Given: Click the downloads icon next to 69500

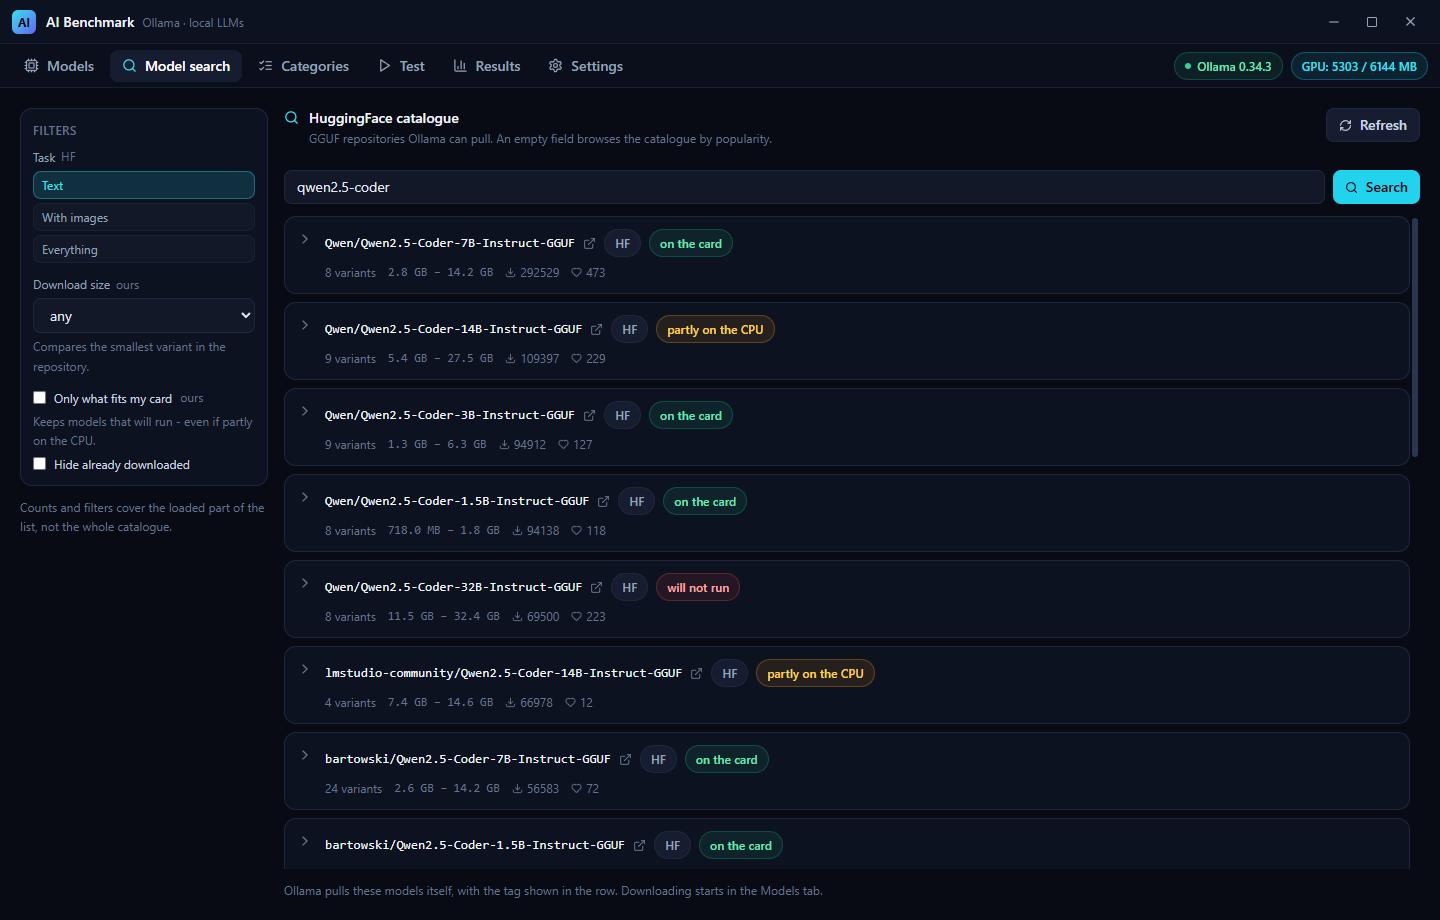Looking at the screenshot, I should point(517,616).
